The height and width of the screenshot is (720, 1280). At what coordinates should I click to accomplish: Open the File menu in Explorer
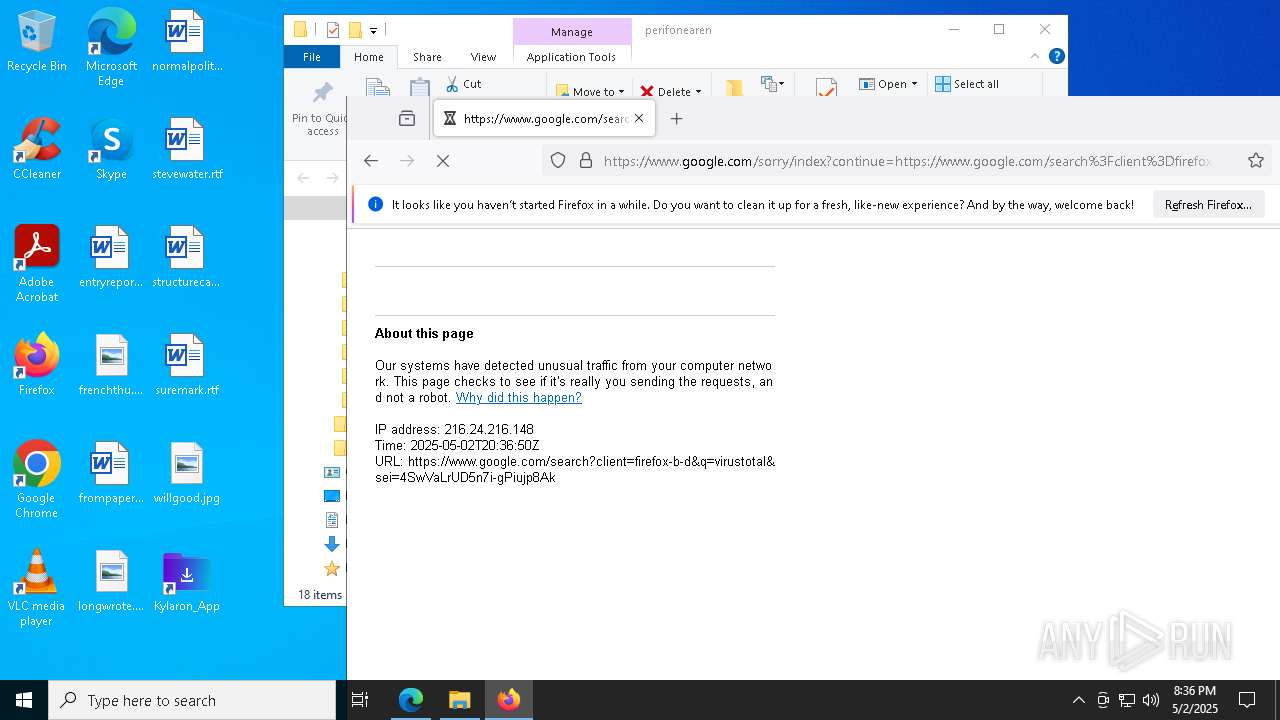click(x=312, y=57)
